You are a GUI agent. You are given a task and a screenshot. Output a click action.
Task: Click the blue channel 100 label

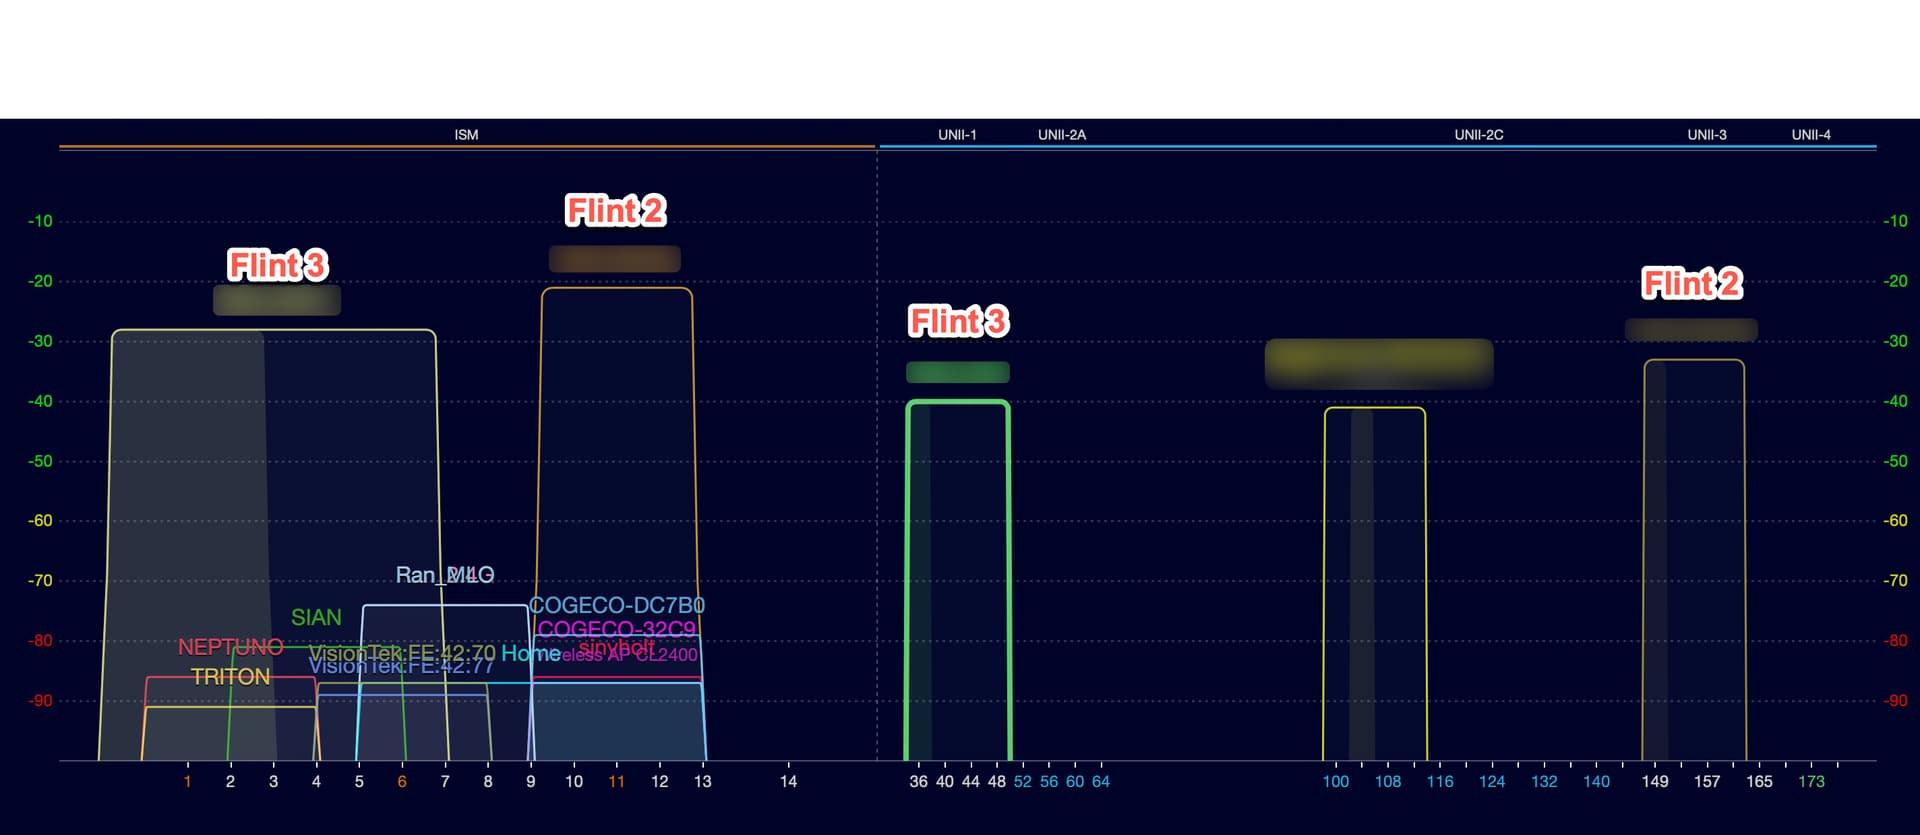[x=1336, y=782]
